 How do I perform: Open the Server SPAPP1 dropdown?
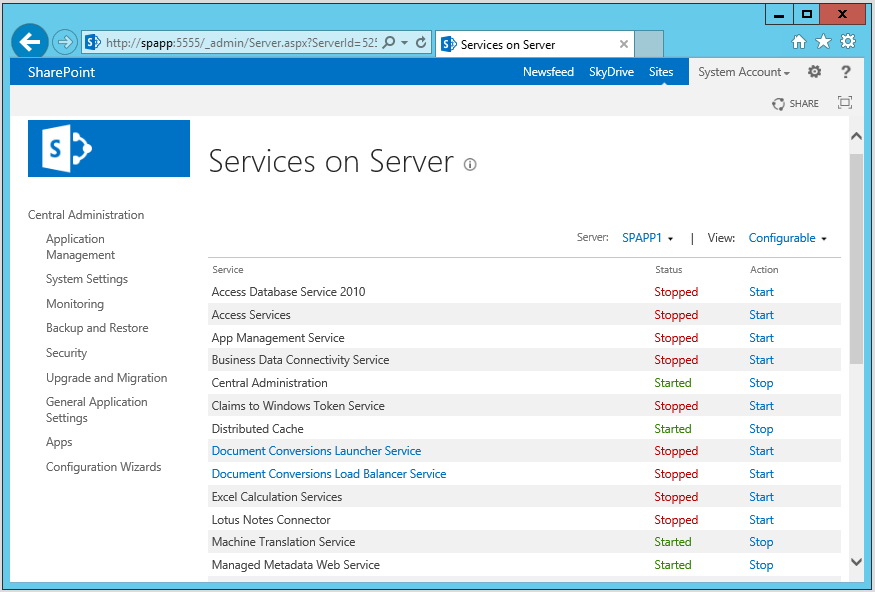(647, 238)
